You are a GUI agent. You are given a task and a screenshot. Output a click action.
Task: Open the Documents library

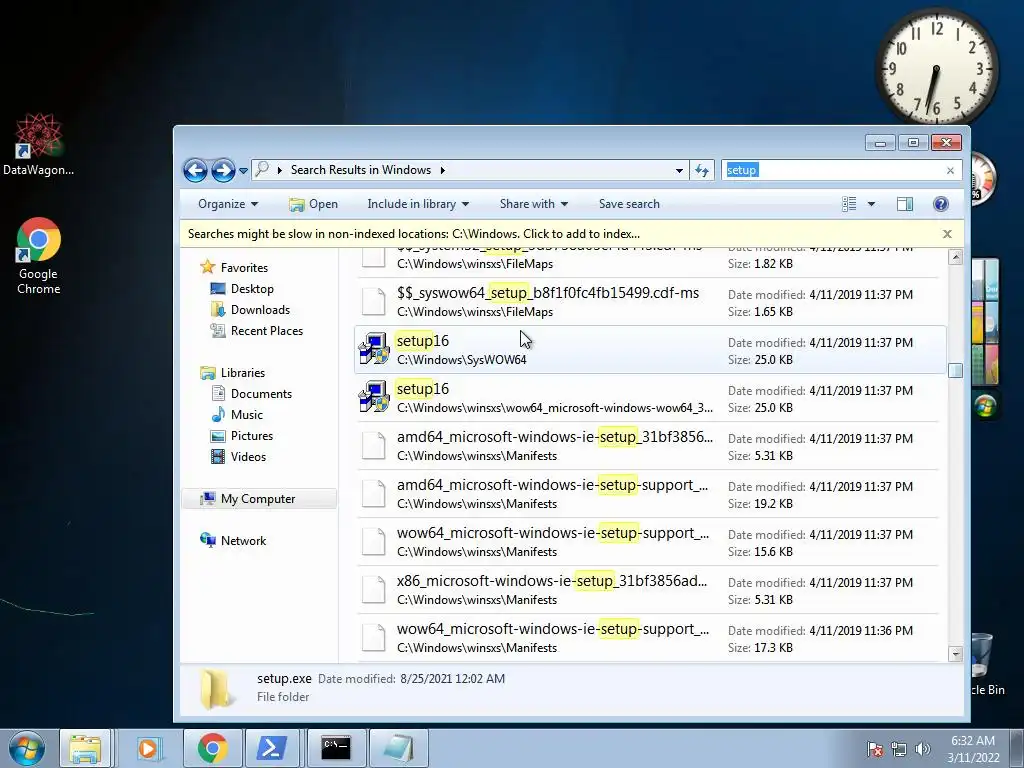coord(261,393)
